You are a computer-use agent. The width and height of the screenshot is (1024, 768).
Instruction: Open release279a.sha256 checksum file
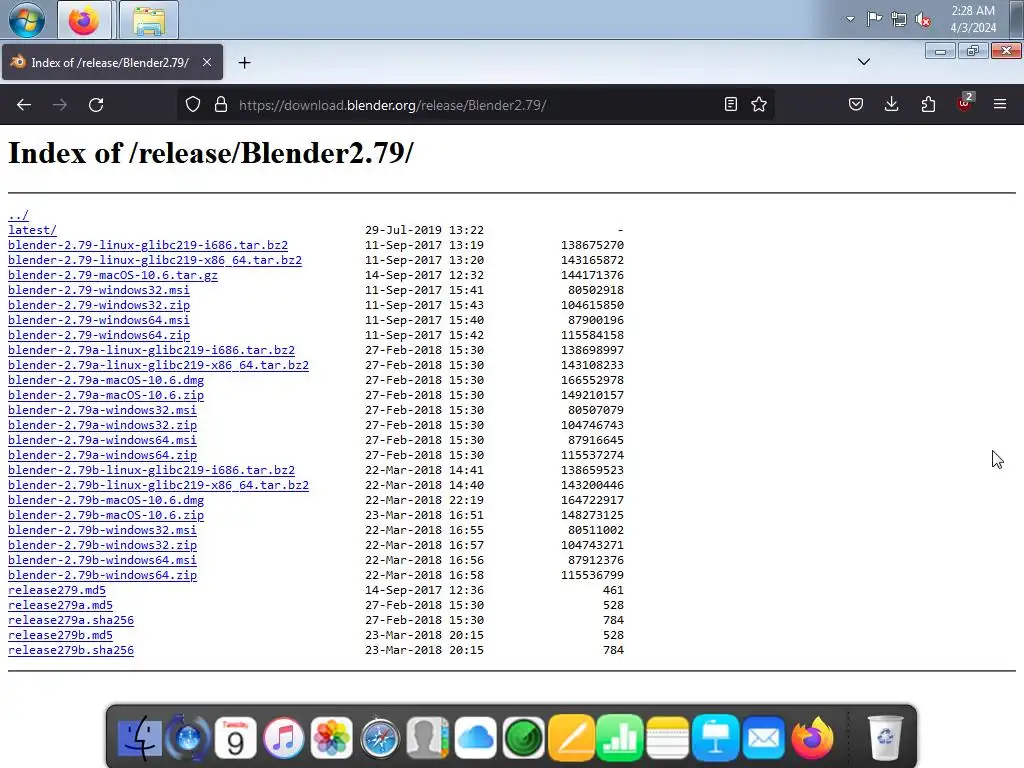tap(71, 620)
